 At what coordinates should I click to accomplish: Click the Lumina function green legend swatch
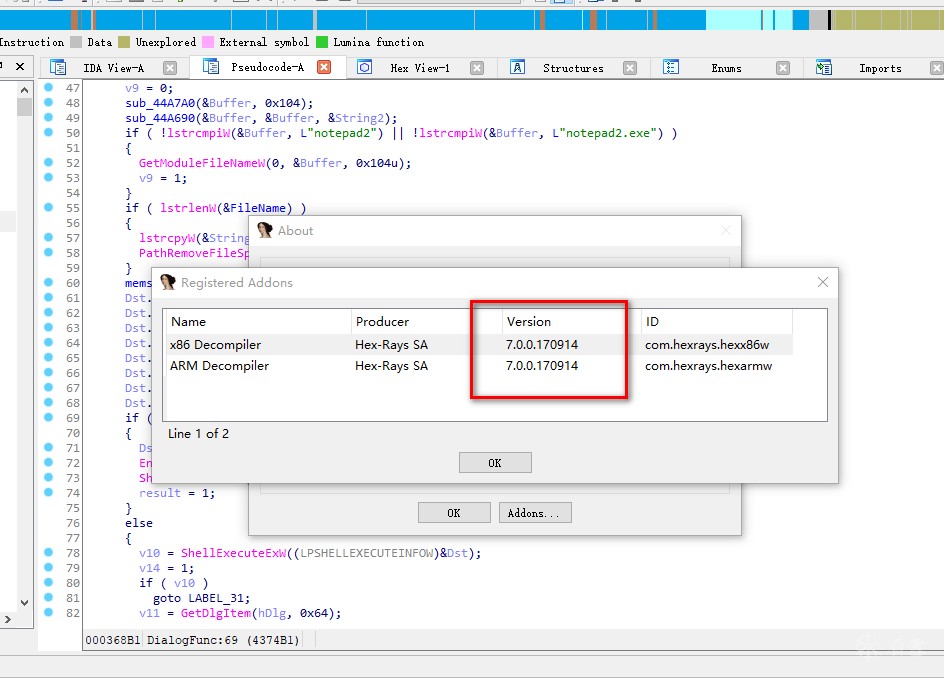(322, 42)
